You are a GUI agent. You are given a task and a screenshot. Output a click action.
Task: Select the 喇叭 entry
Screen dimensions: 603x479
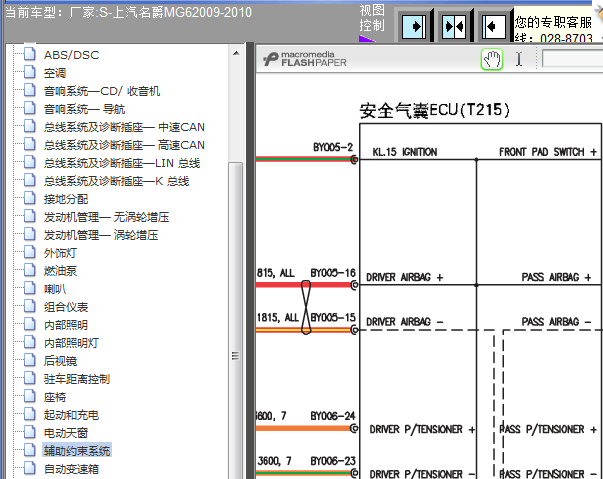55,289
